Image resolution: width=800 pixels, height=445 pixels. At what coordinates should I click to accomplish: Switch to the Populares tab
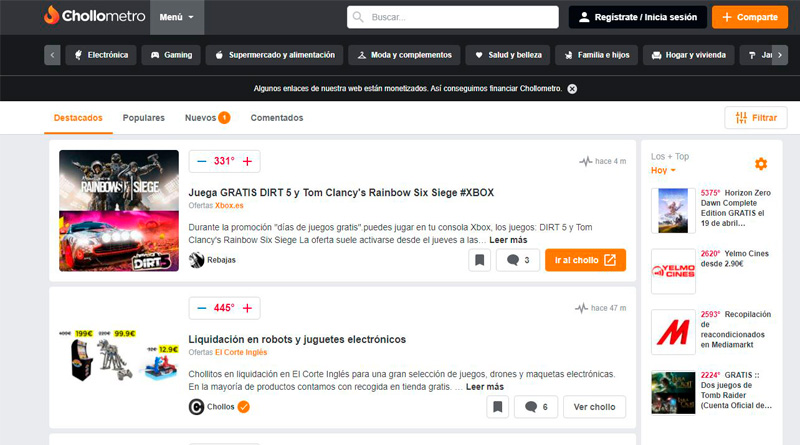coord(143,118)
